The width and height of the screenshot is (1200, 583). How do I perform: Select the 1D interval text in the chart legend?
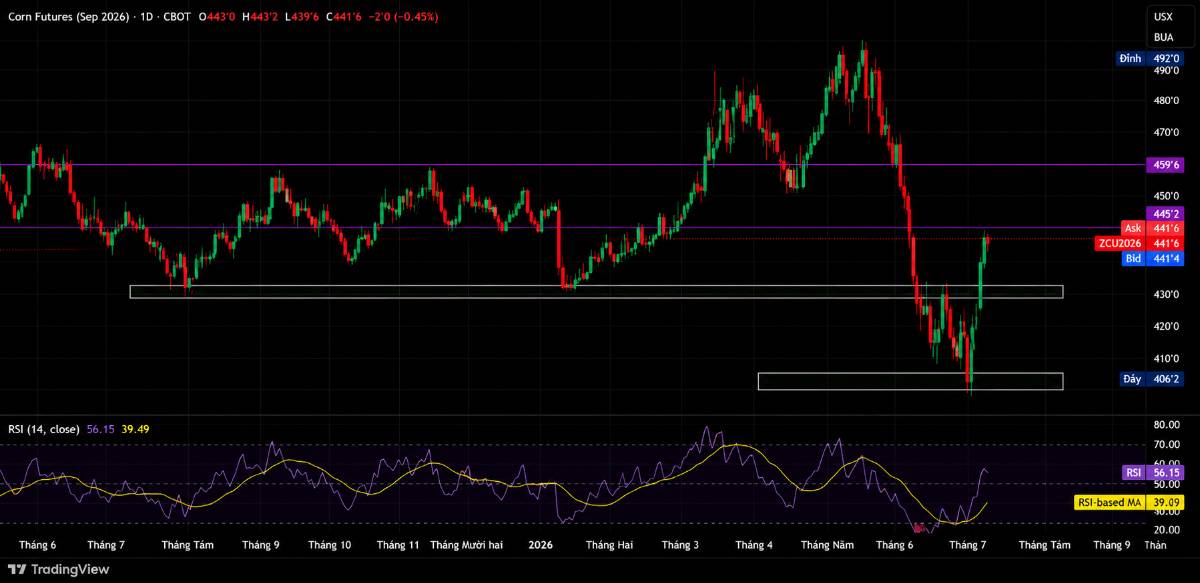[x=146, y=17]
